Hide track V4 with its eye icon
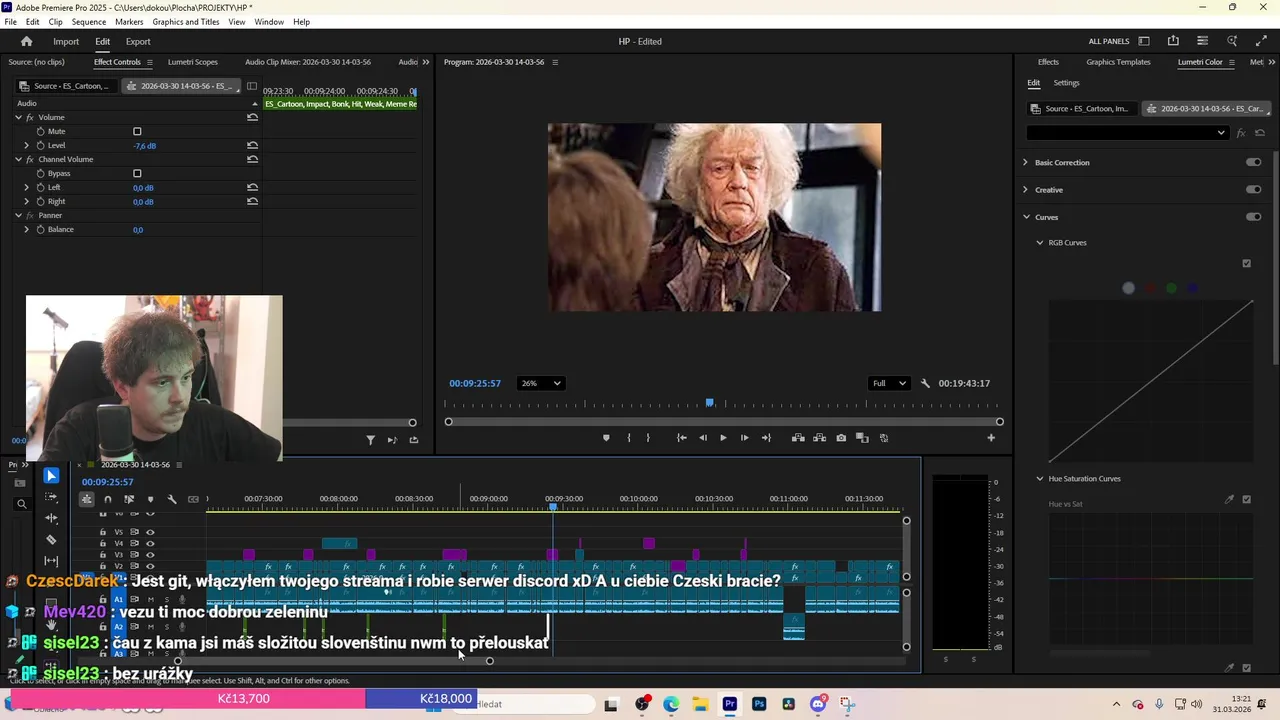The image size is (1280, 720). coord(150,543)
